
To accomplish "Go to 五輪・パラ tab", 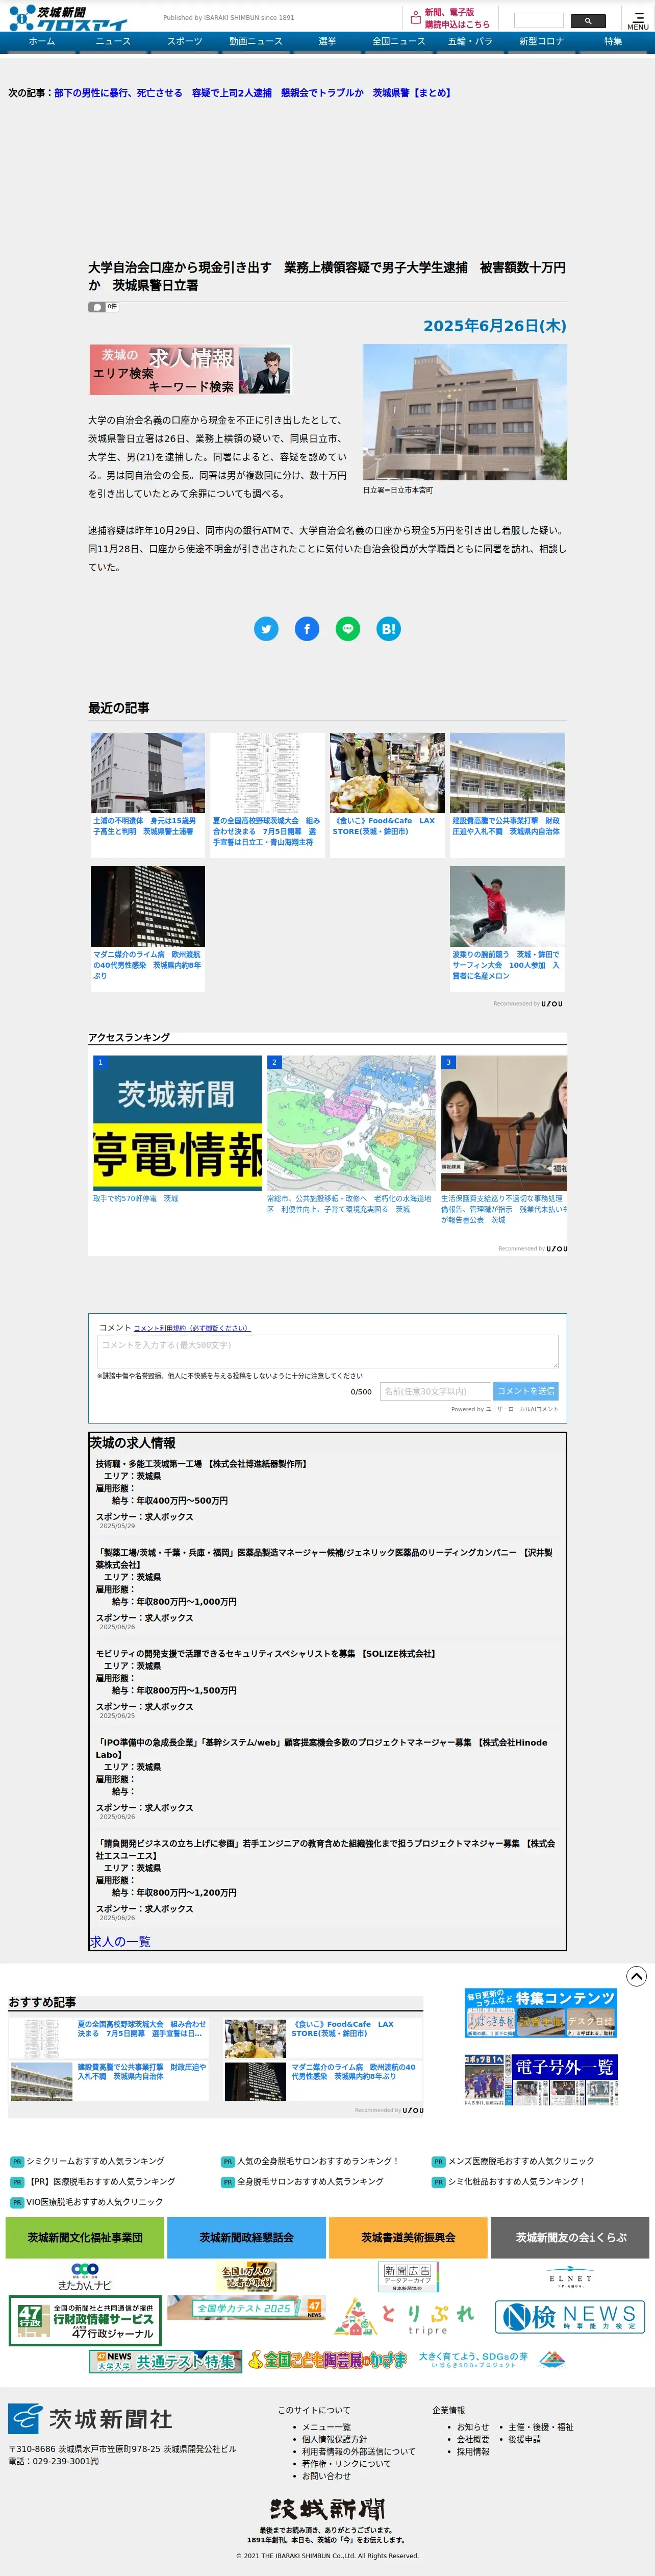I will coord(470,42).
